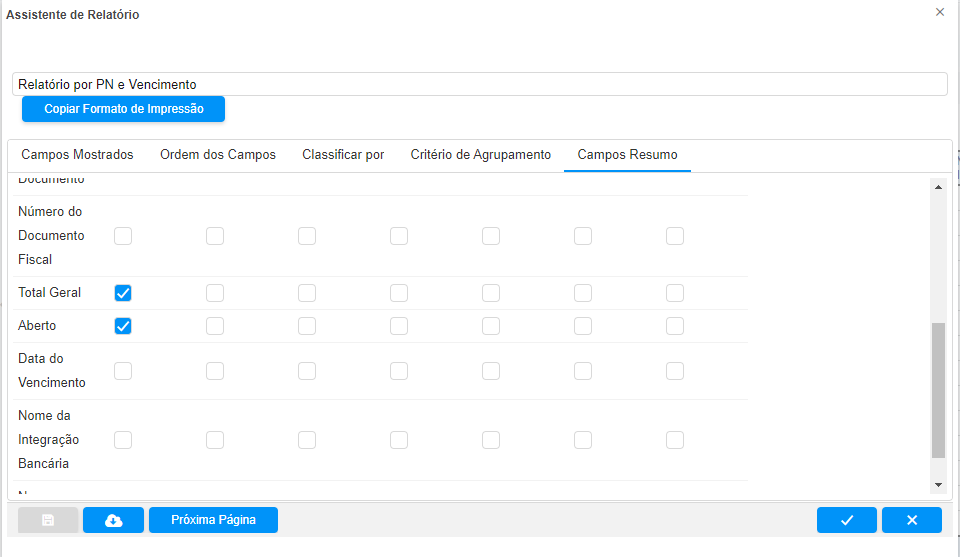Click the report name input field
This screenshot has width=960, height=557.
(x=480, y=85)
